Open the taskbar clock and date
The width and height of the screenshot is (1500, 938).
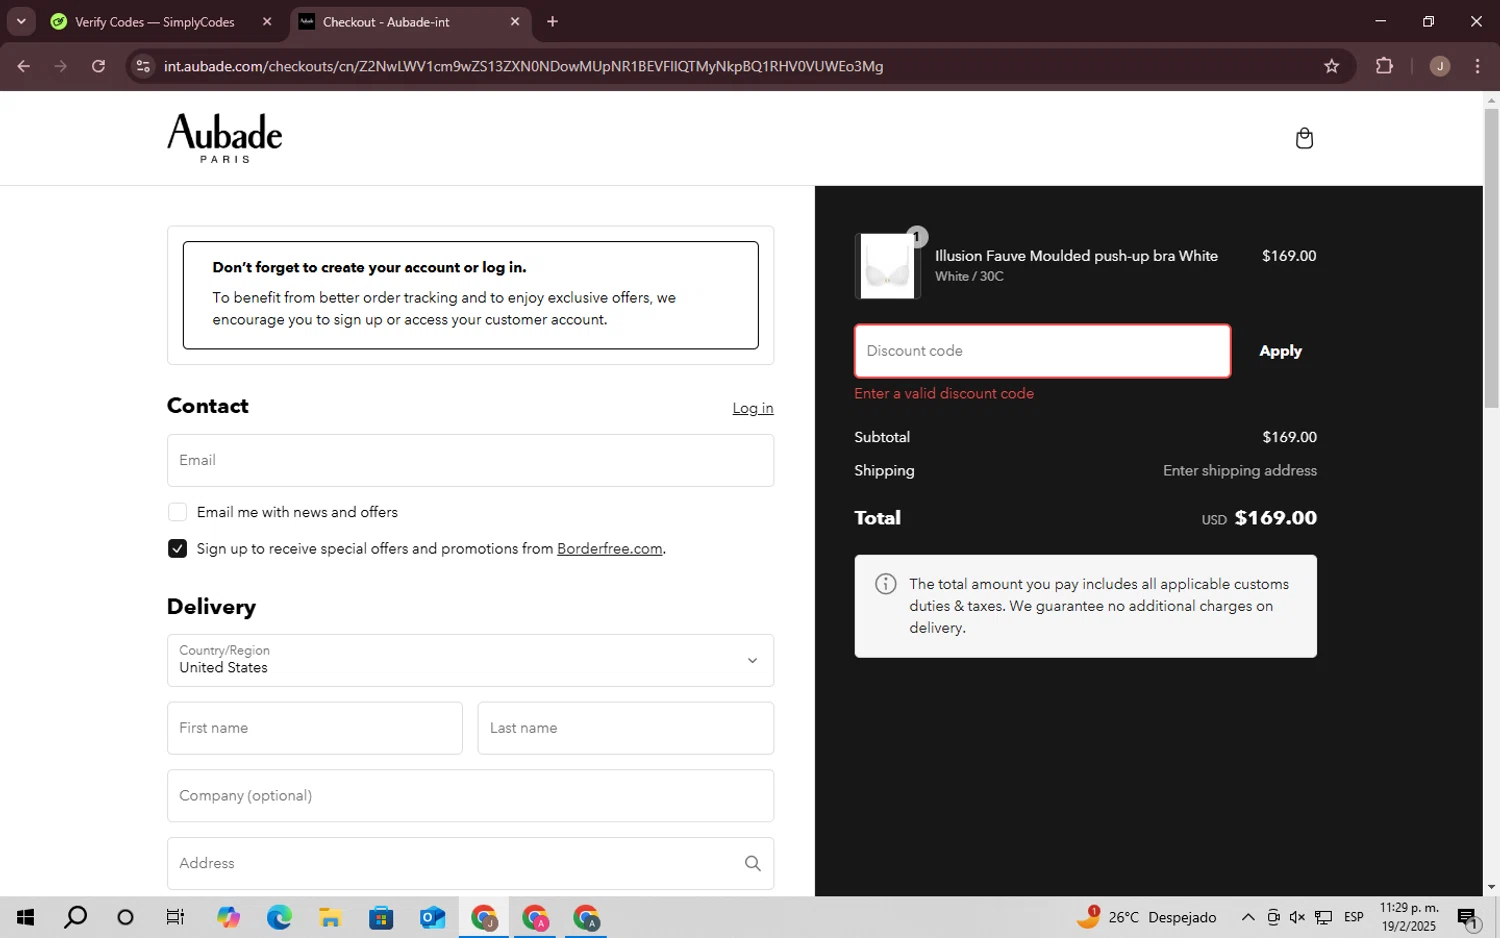[1409, 917]
